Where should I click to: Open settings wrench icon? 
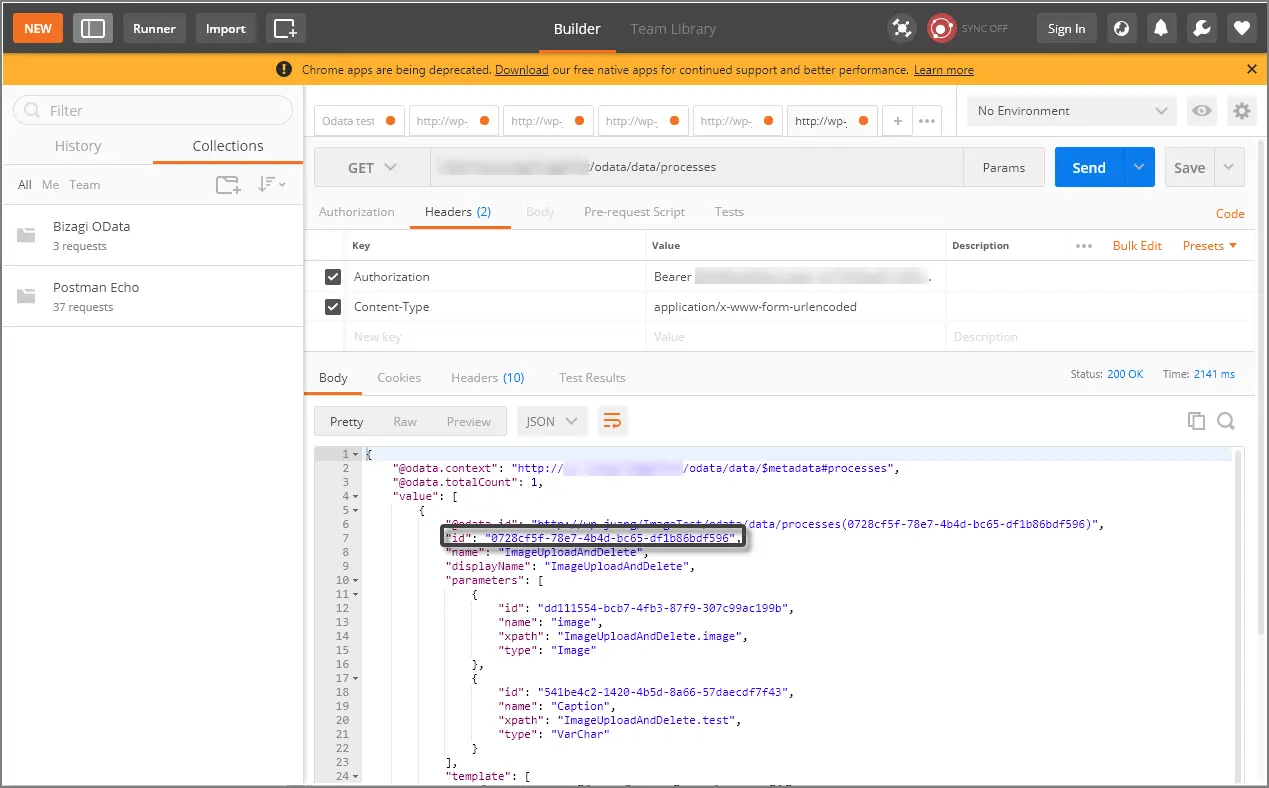coord(1201,28)
